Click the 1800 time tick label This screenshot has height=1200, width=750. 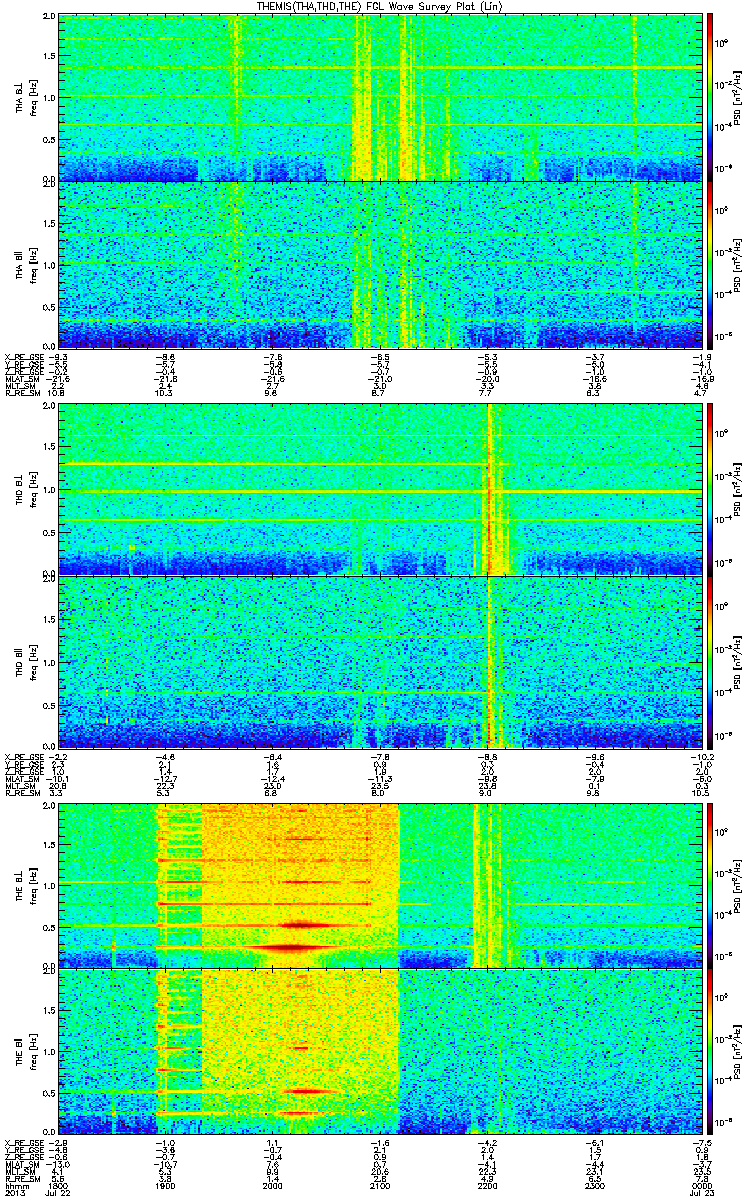click(x=59, y=1185)
